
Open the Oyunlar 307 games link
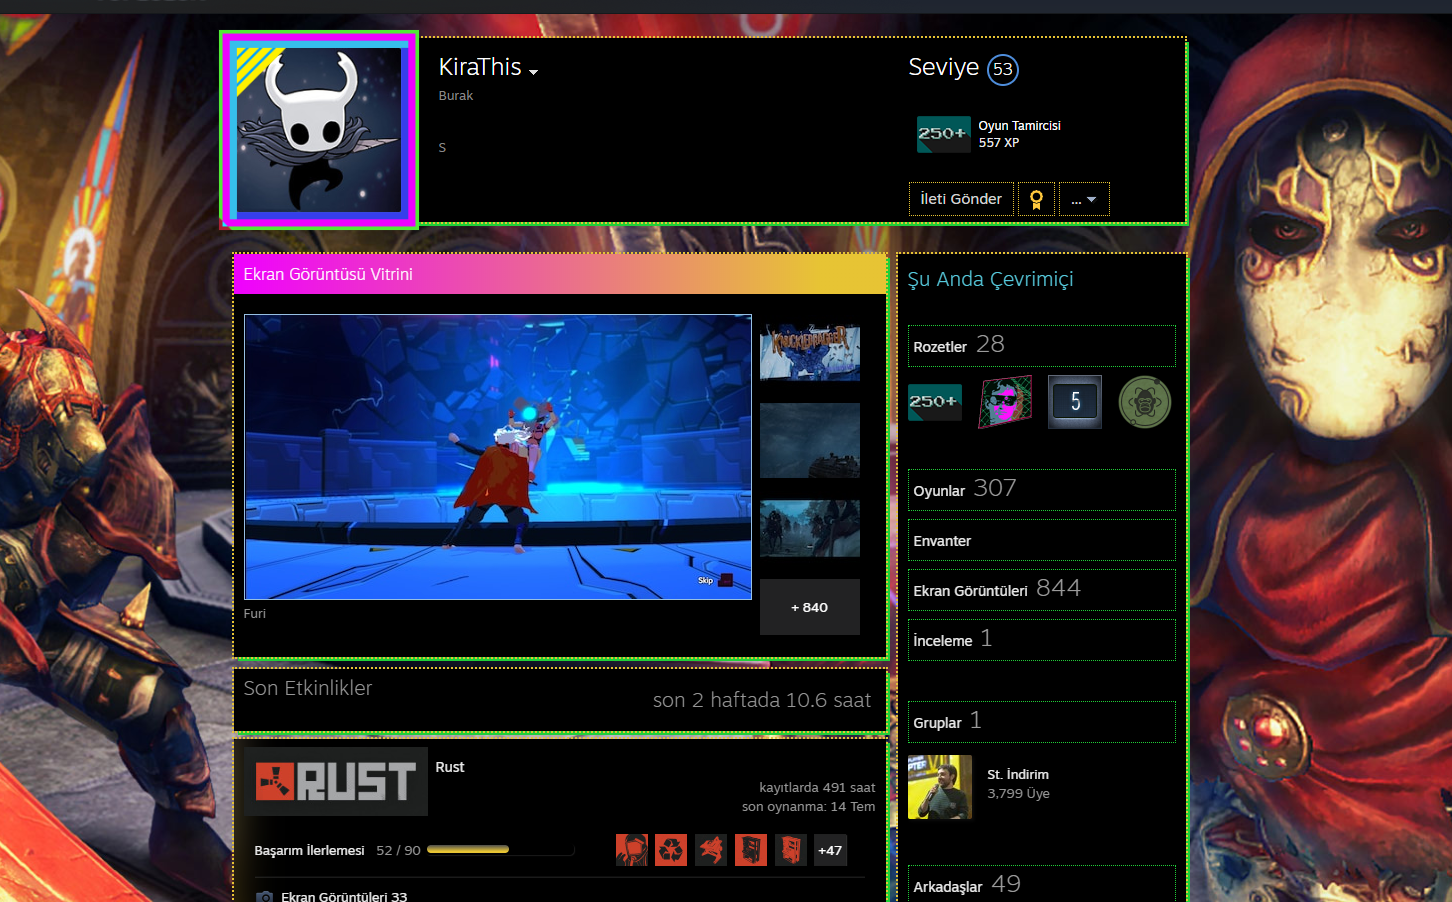coord(1042,490)
